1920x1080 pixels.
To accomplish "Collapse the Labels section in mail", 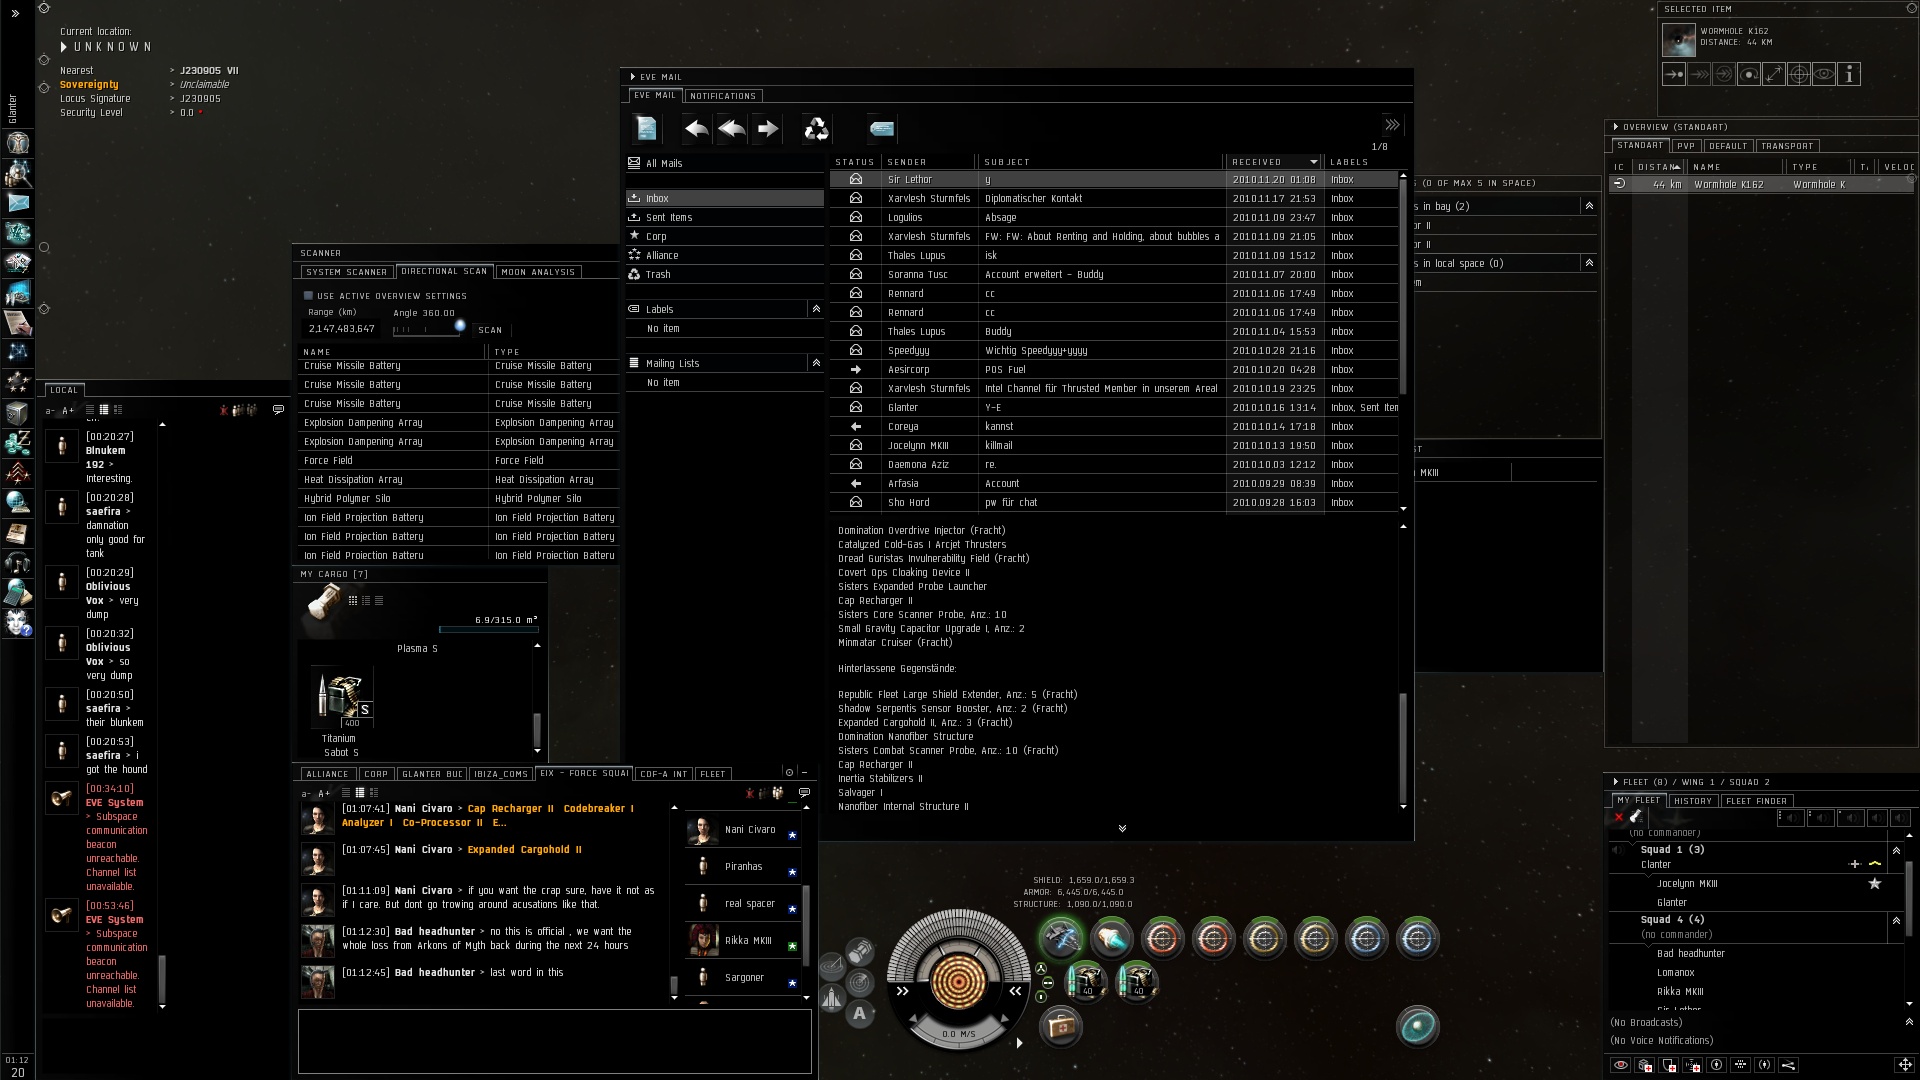I will [816, 309].
